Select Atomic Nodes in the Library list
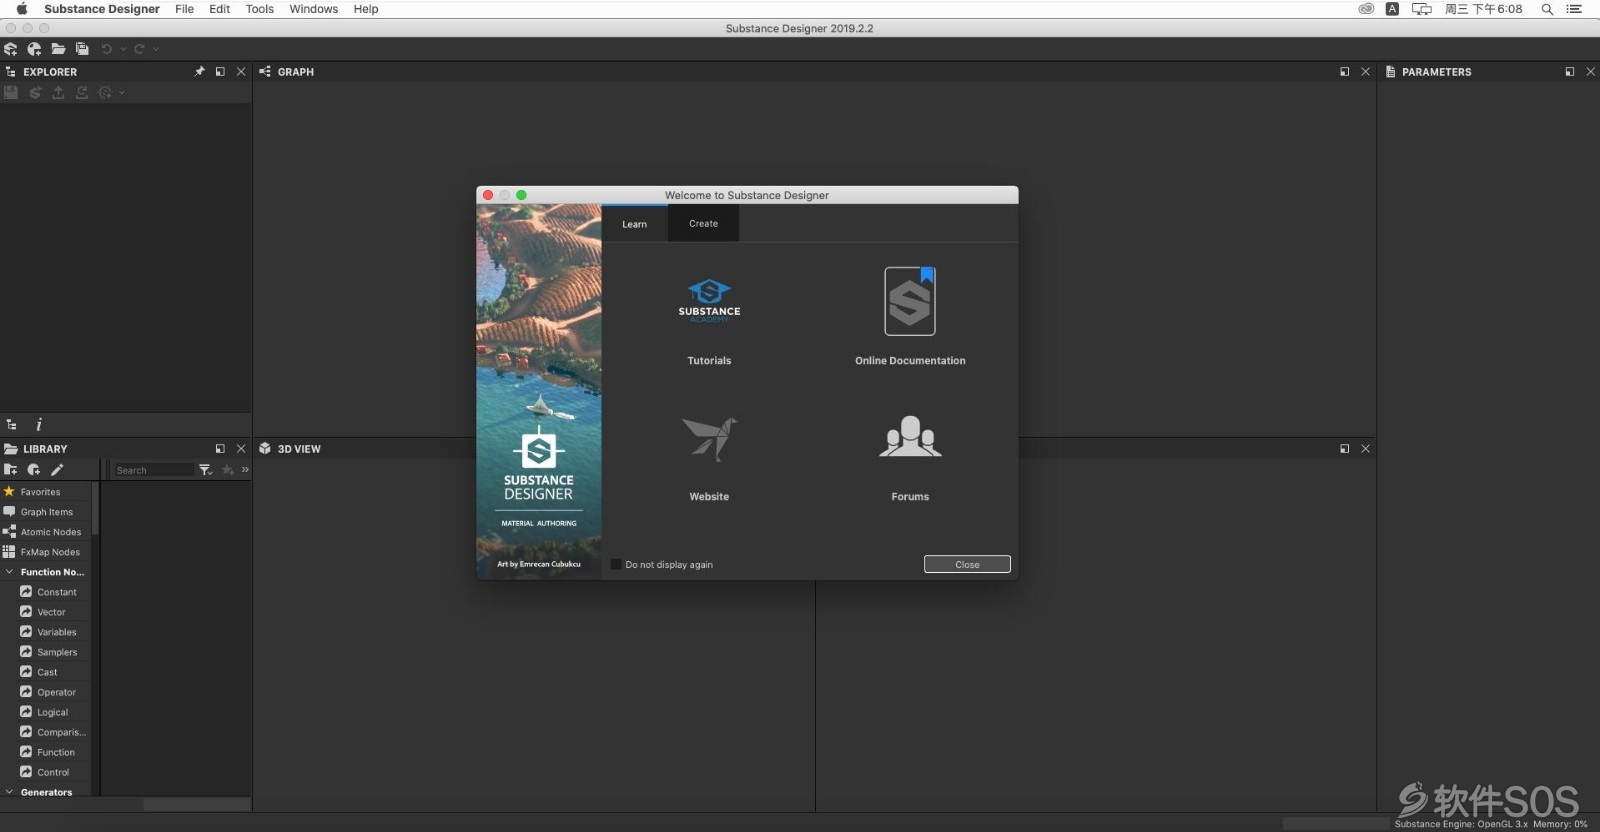1600x832 pixels. point(46,532)
